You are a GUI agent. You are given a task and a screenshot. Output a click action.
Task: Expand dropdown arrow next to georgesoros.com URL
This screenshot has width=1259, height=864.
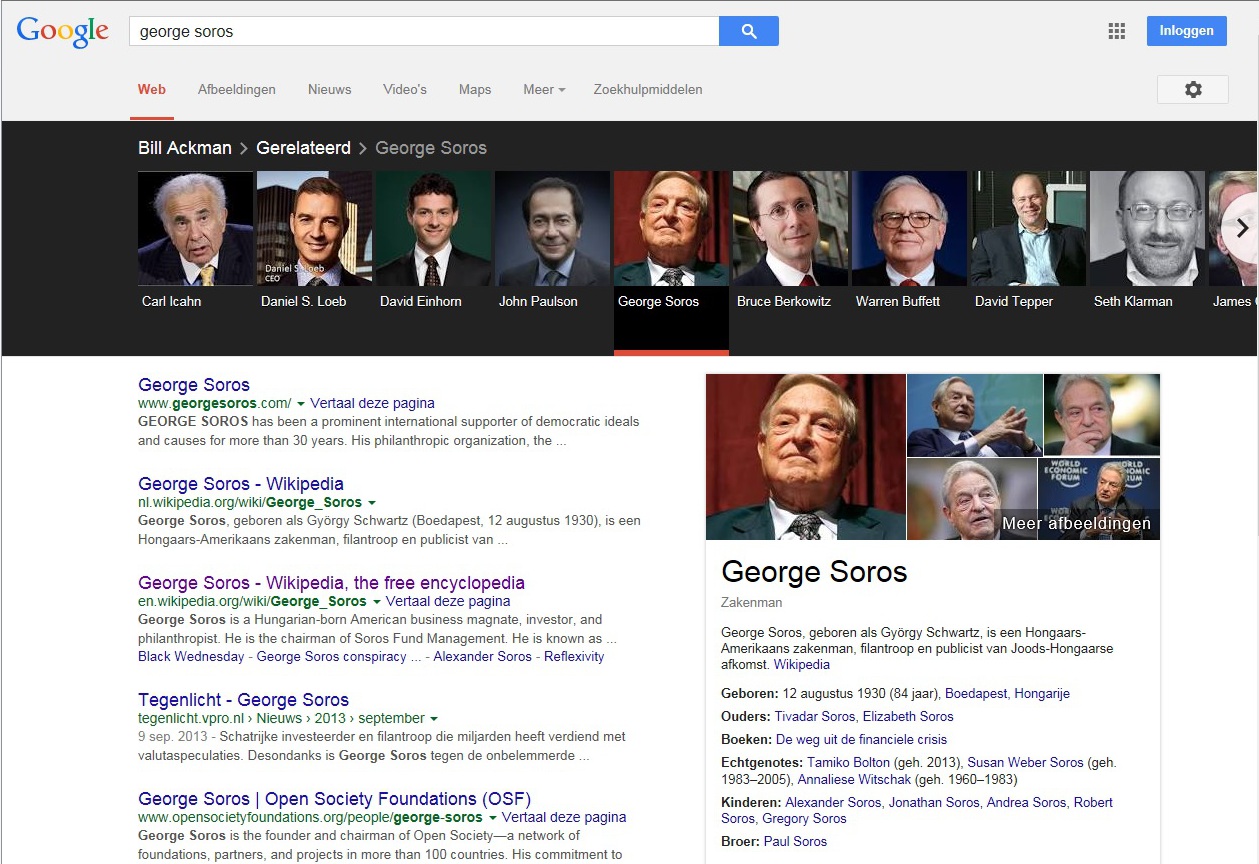click(x=300, y=404)
